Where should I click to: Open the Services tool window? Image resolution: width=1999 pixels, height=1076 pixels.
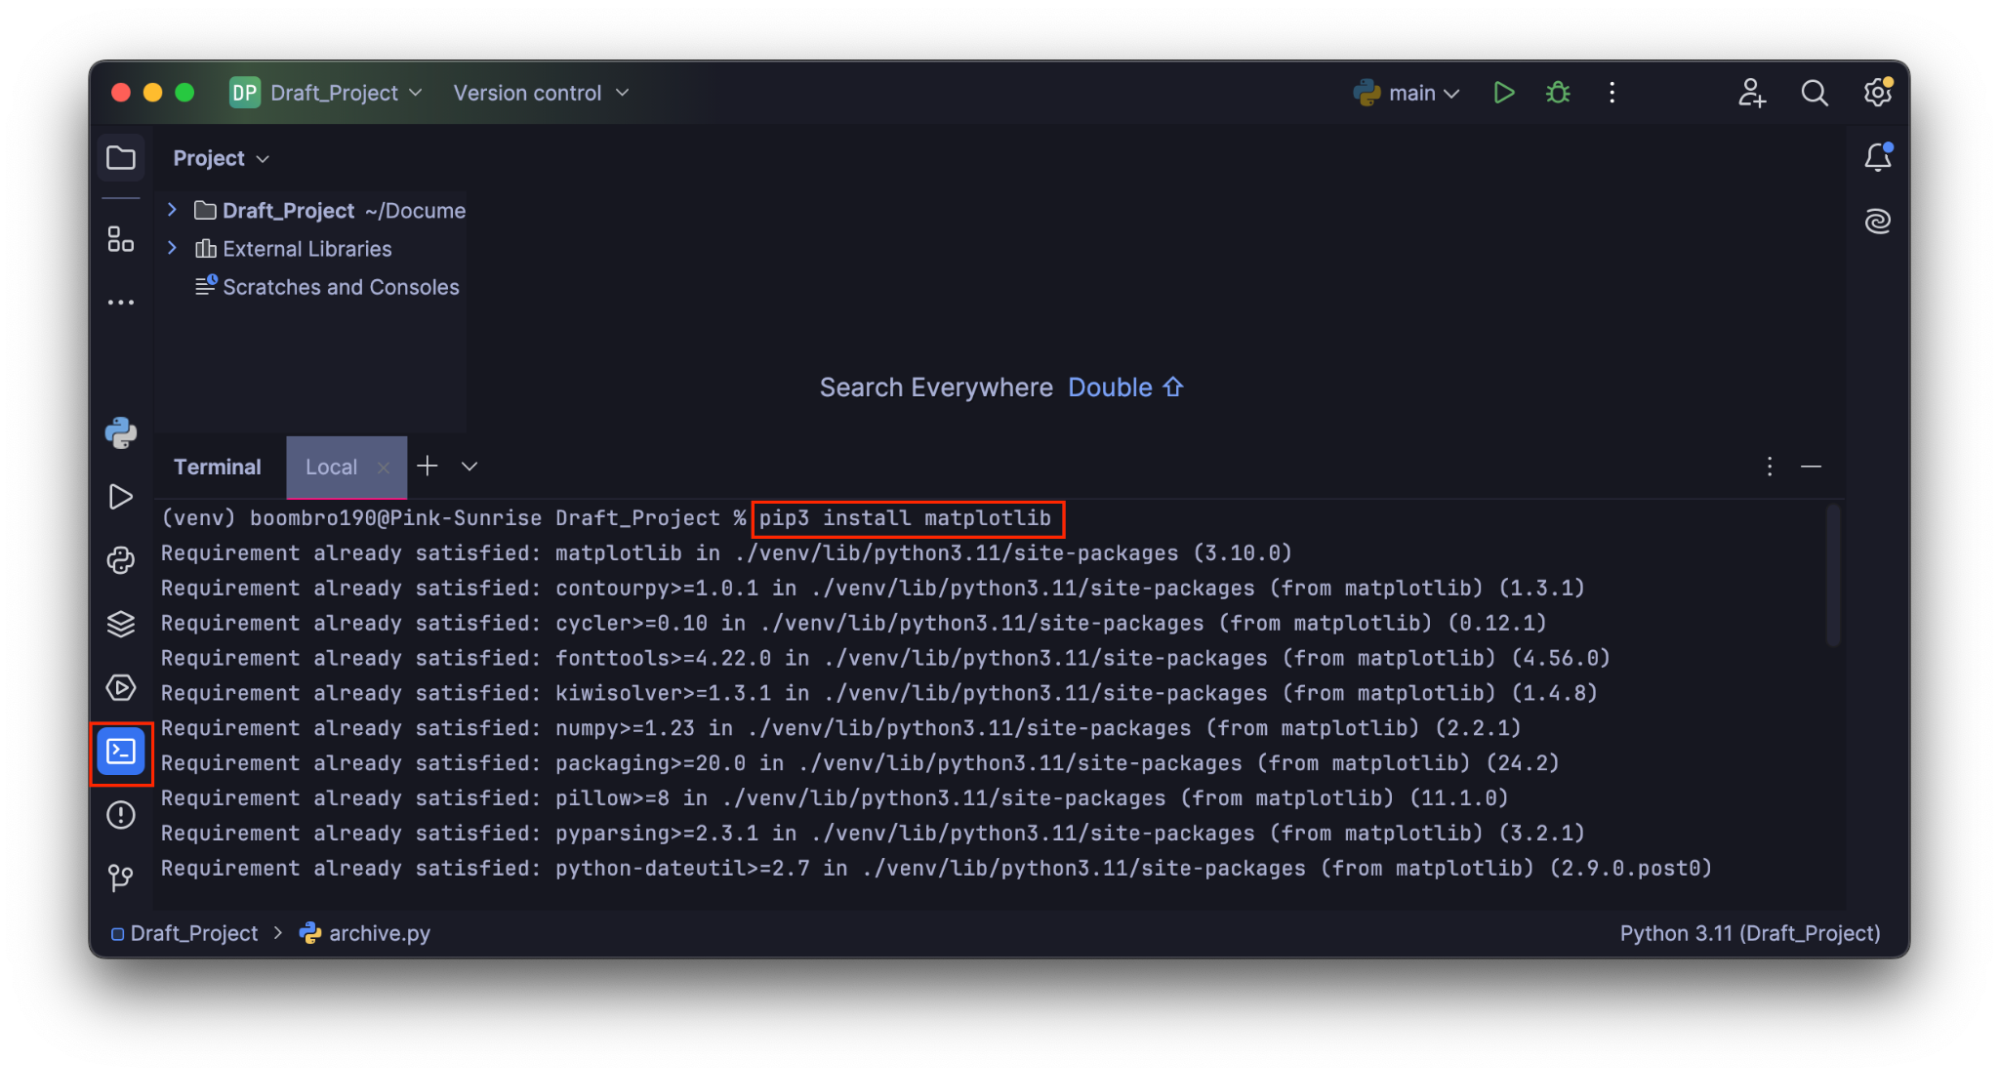(x=121, y=688)
